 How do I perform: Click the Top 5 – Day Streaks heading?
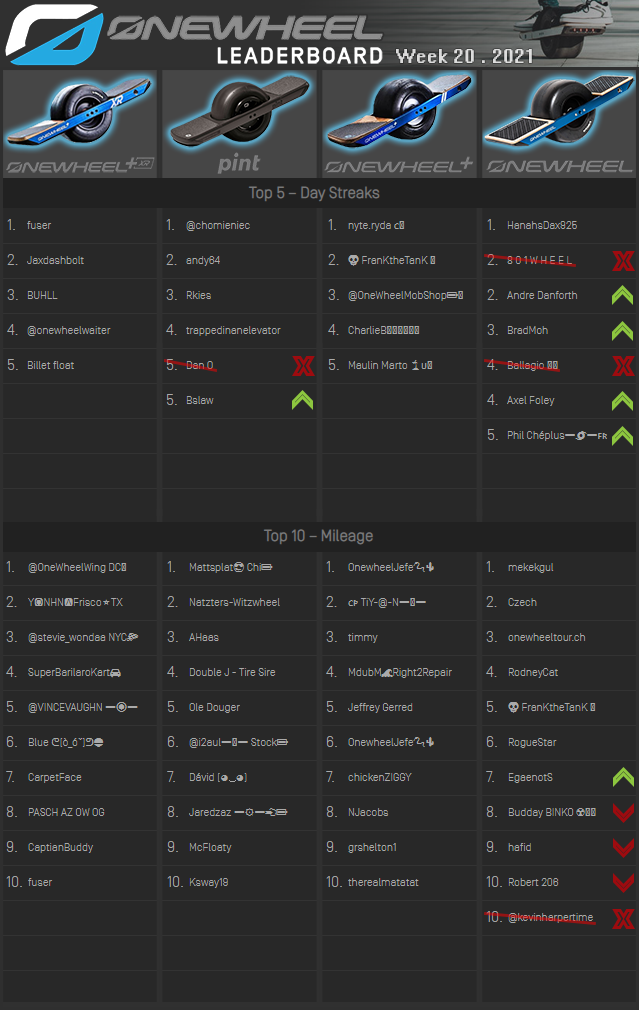(x=314, y=193)
